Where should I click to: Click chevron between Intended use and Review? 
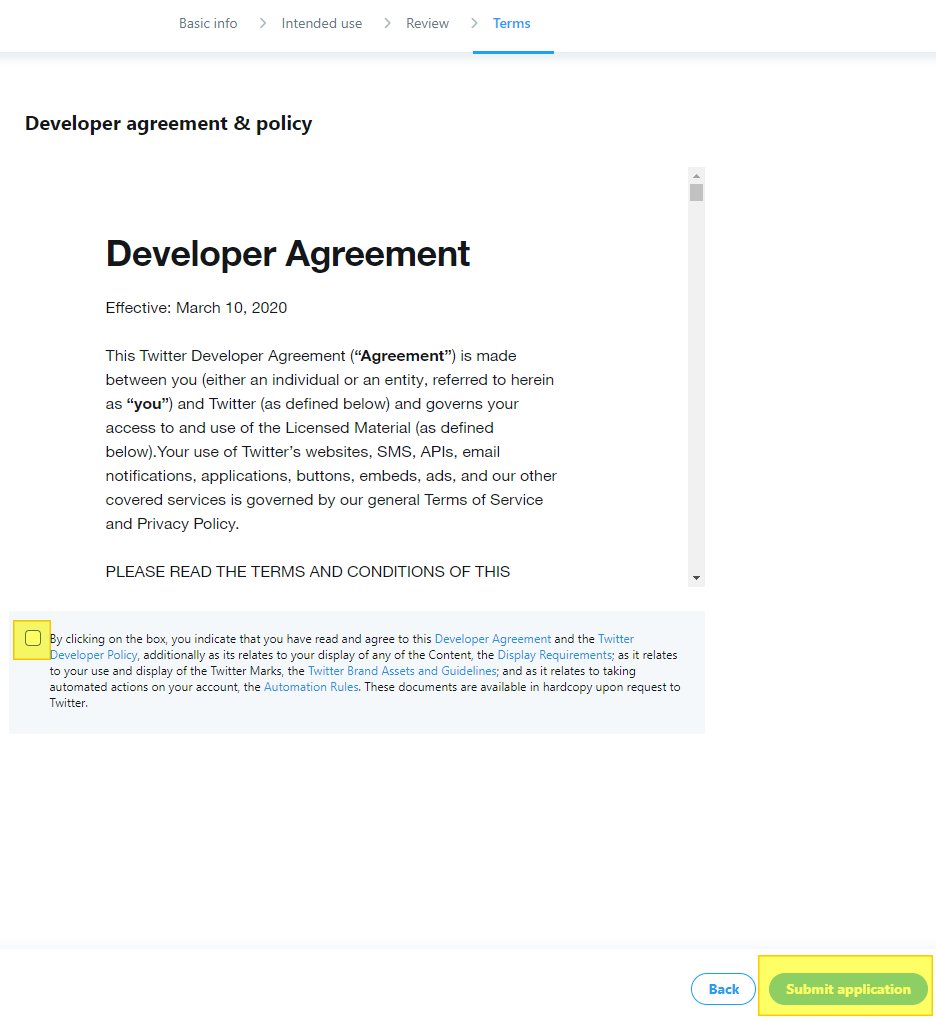pos(388,23)
